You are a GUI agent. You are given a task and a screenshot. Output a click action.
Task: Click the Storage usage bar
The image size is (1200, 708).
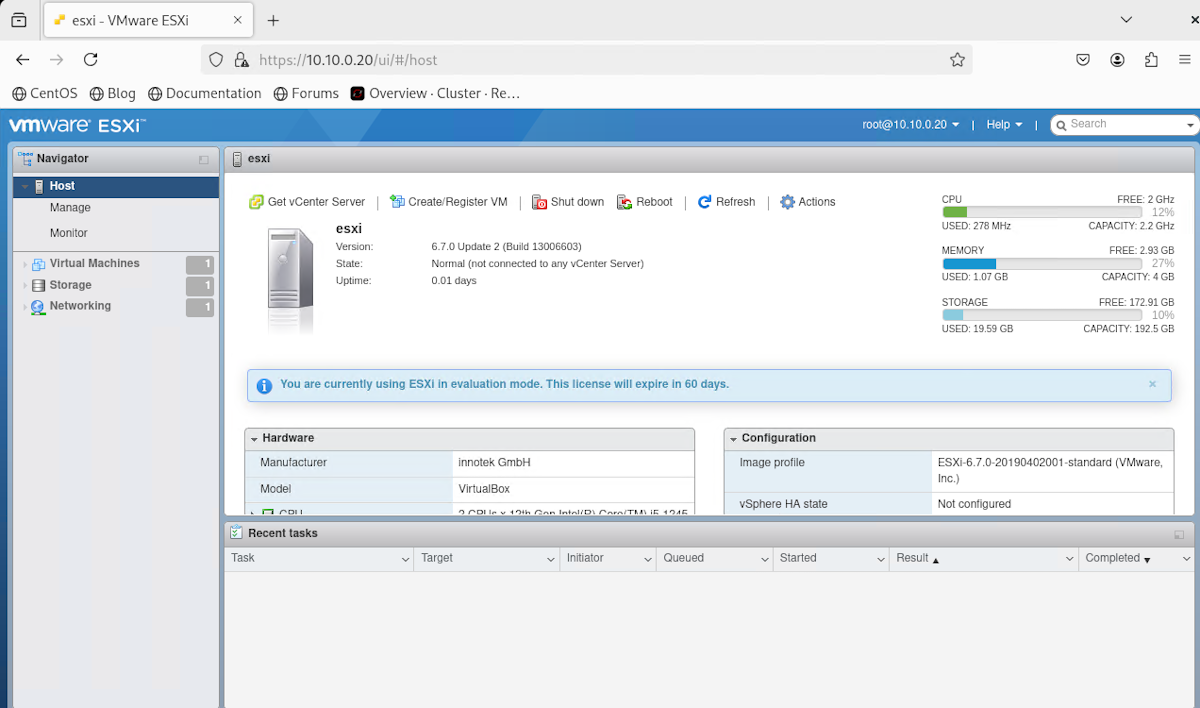click(x=1042, y=315)
